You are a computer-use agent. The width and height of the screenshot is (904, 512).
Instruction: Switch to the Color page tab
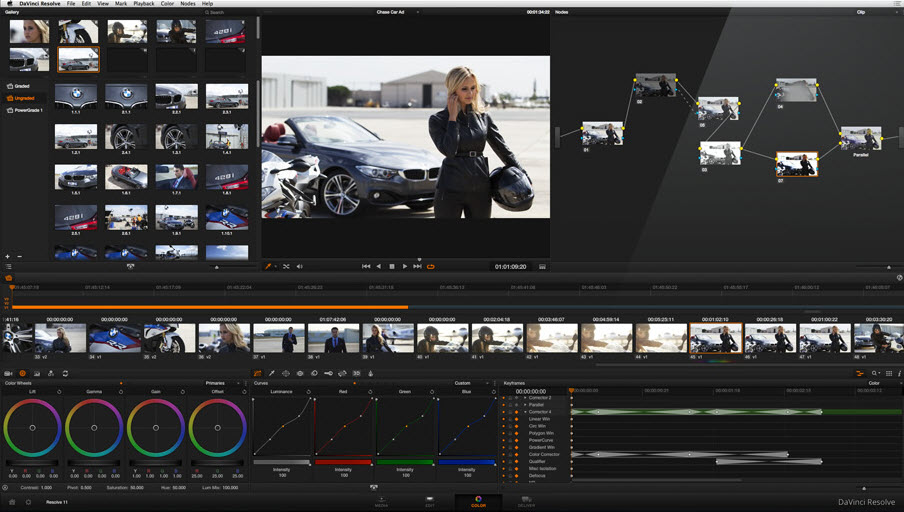click(x=478, y=500)
